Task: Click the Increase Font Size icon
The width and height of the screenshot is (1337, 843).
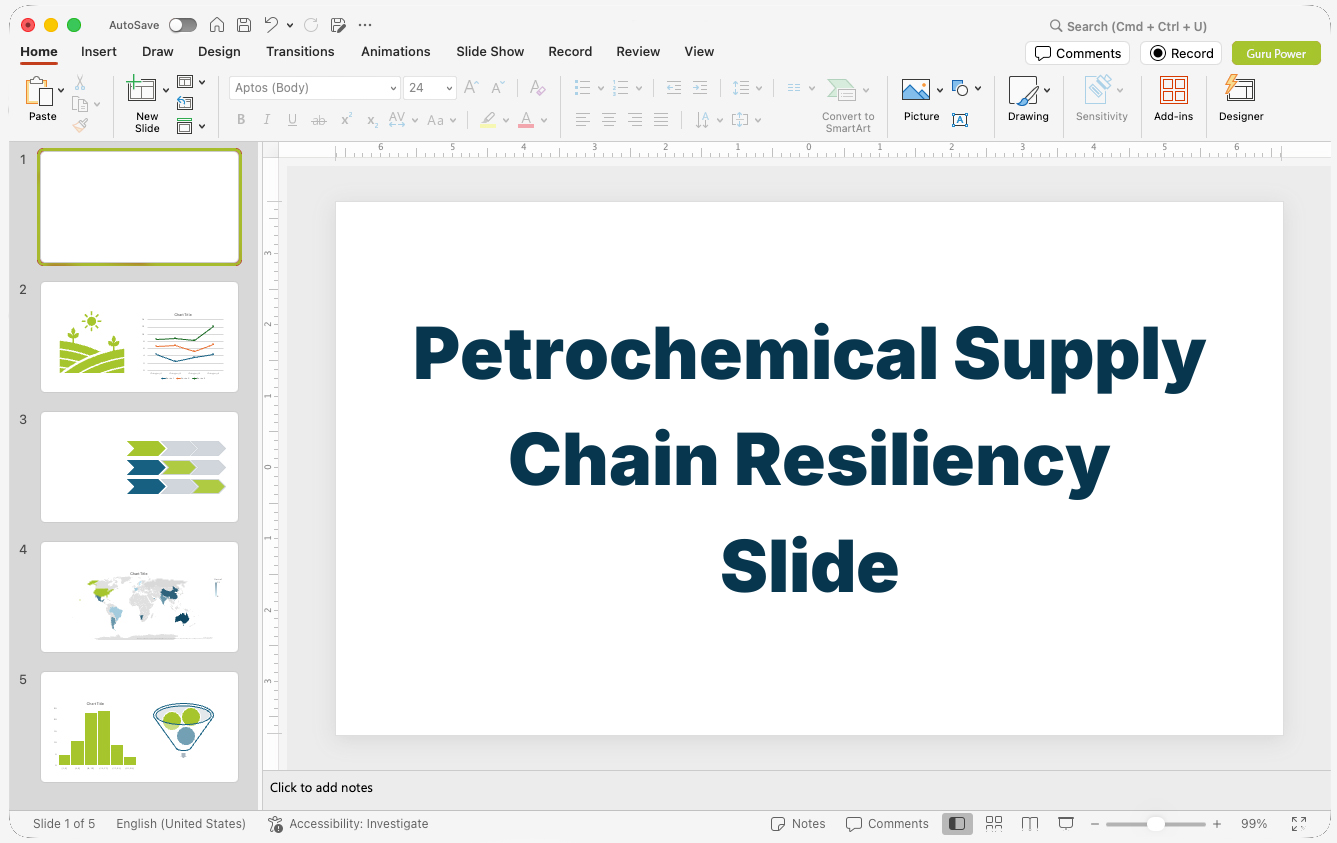Action: 471,88
